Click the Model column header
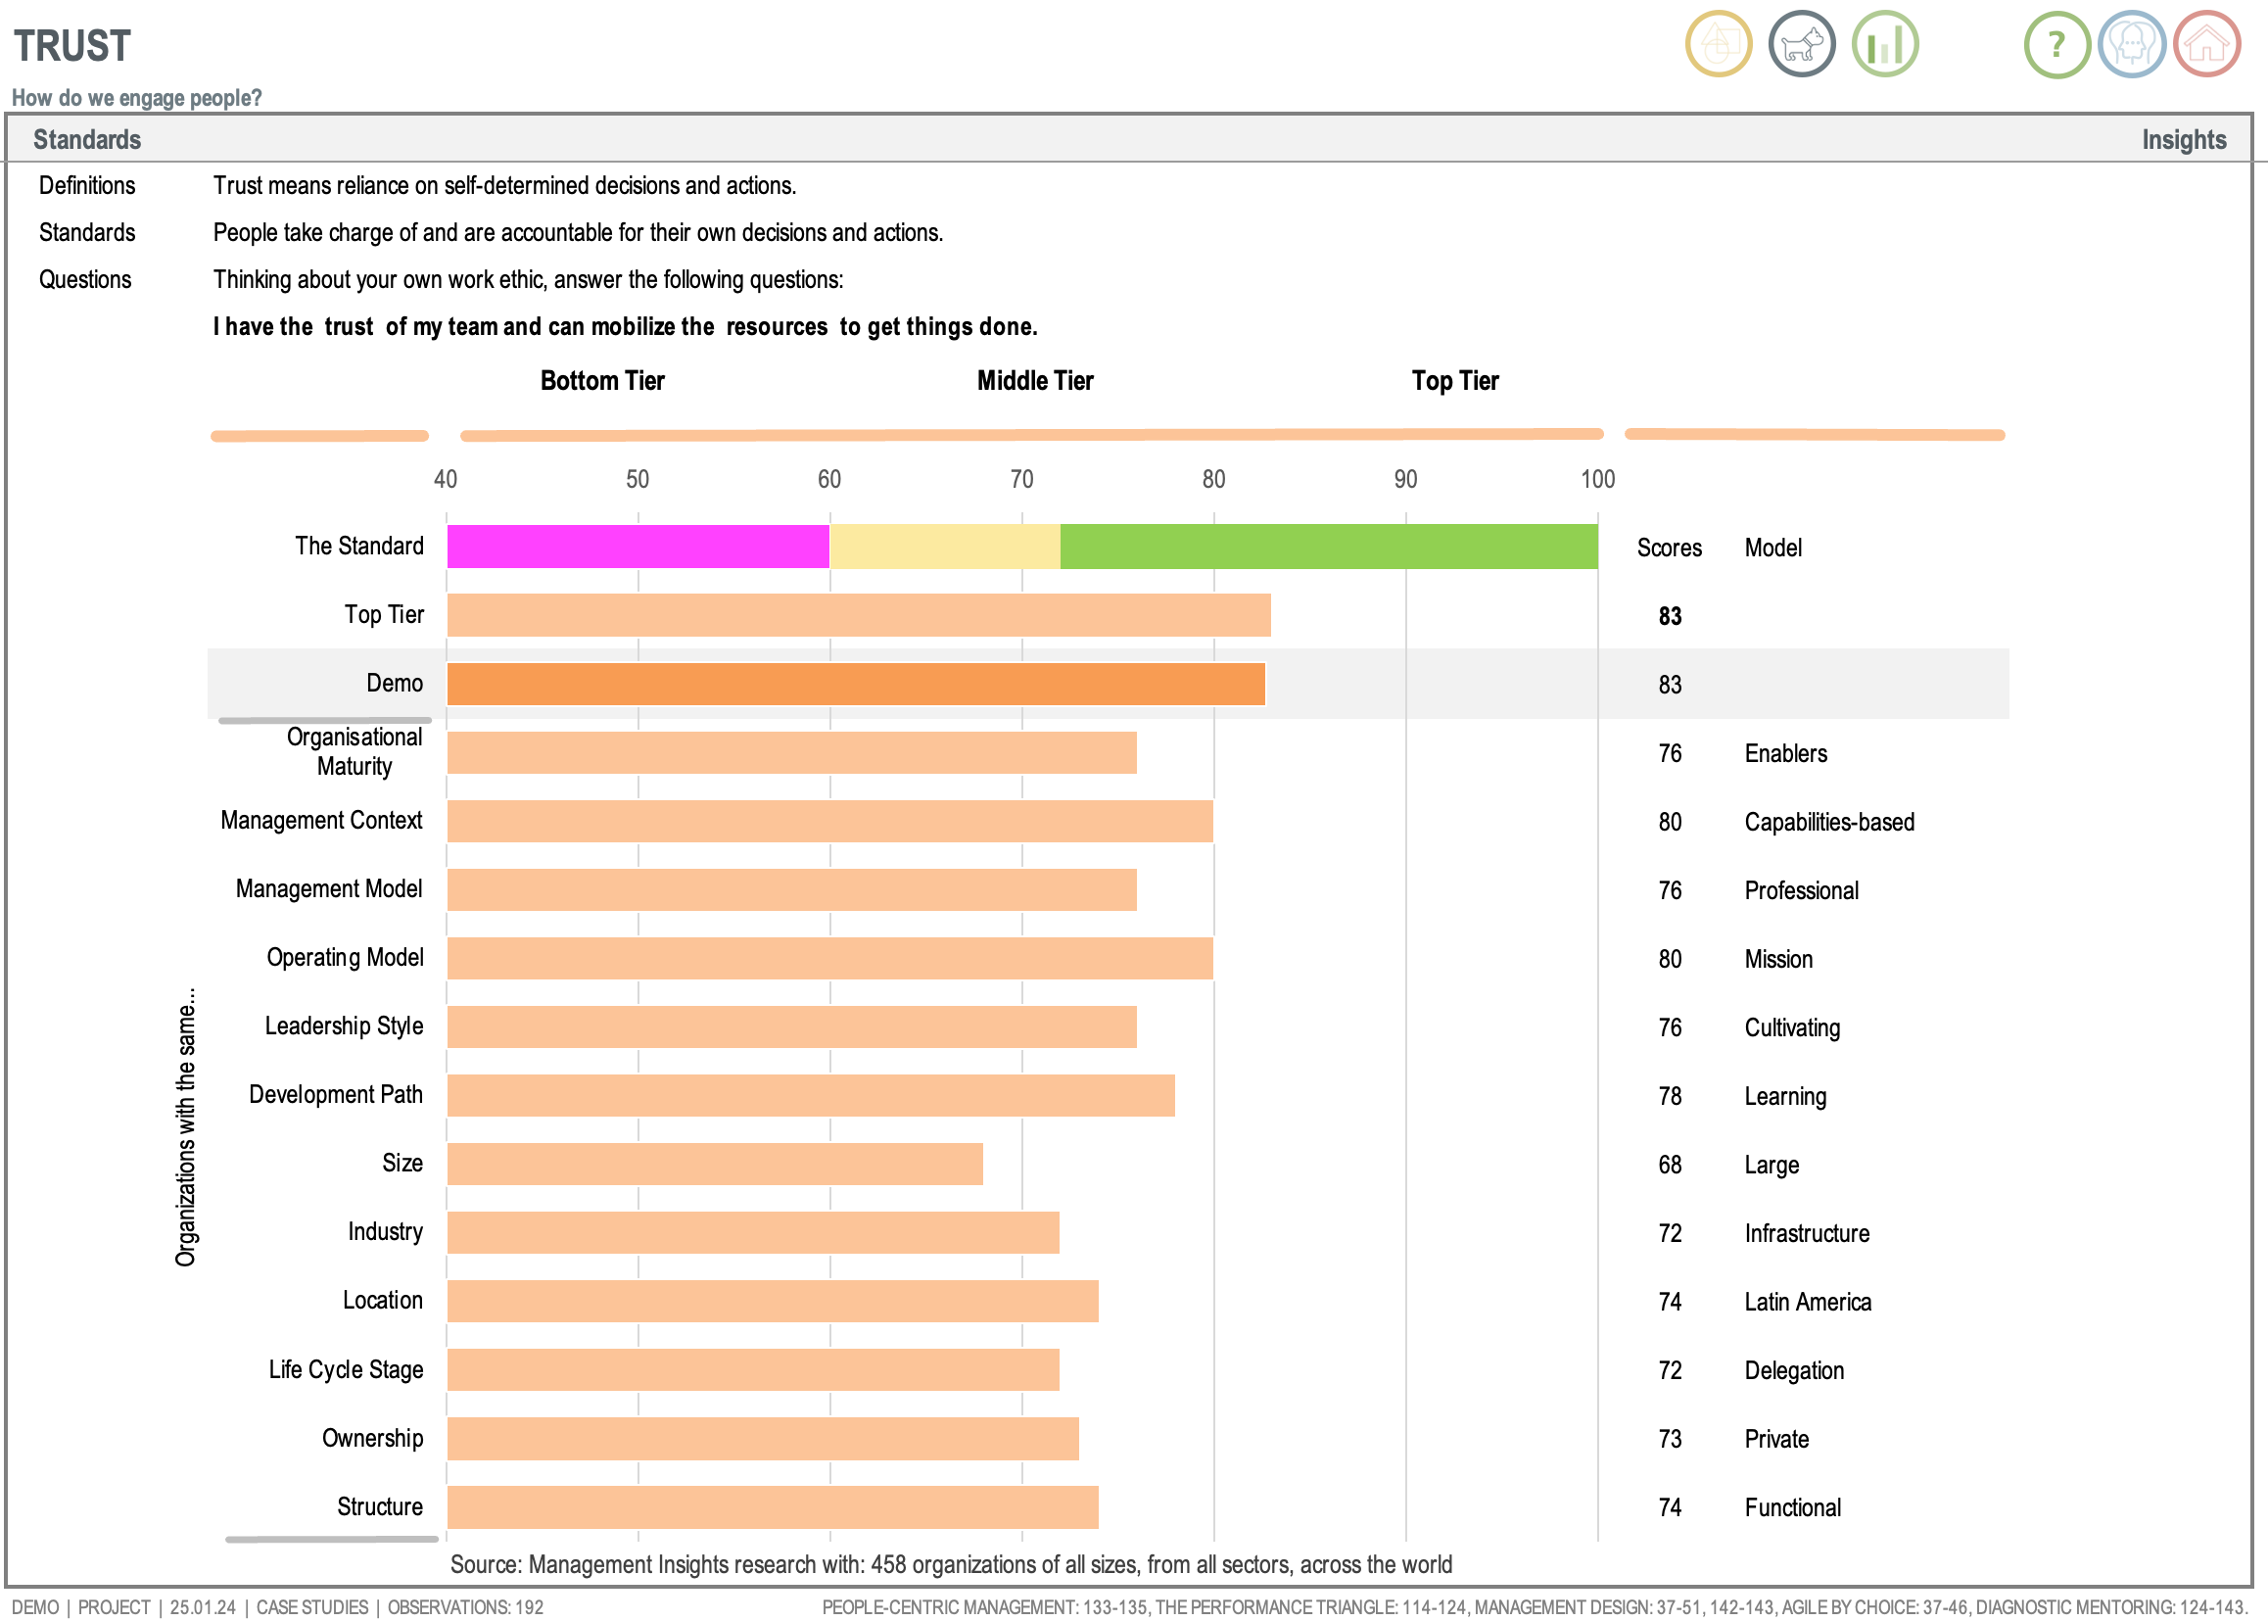This screenshot has height=1622, width=2268. pos(1773,548)
